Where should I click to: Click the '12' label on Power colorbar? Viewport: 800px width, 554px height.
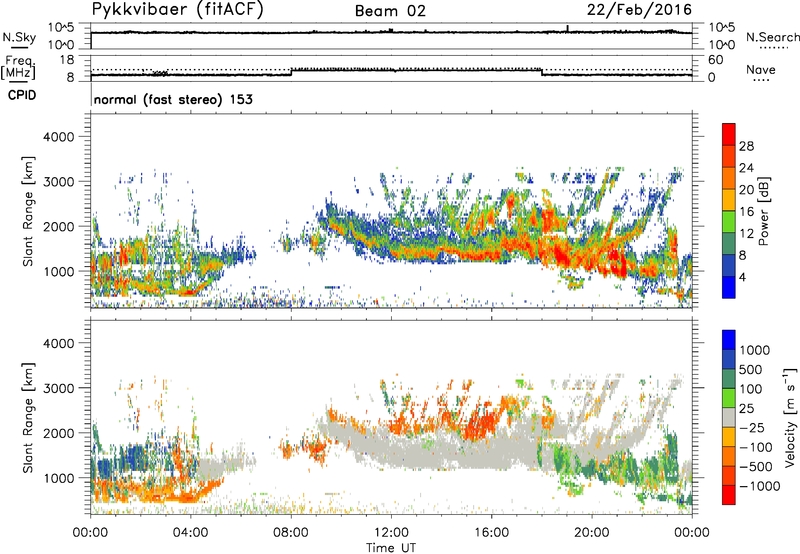pyautogui.click(x=746, y=234)
